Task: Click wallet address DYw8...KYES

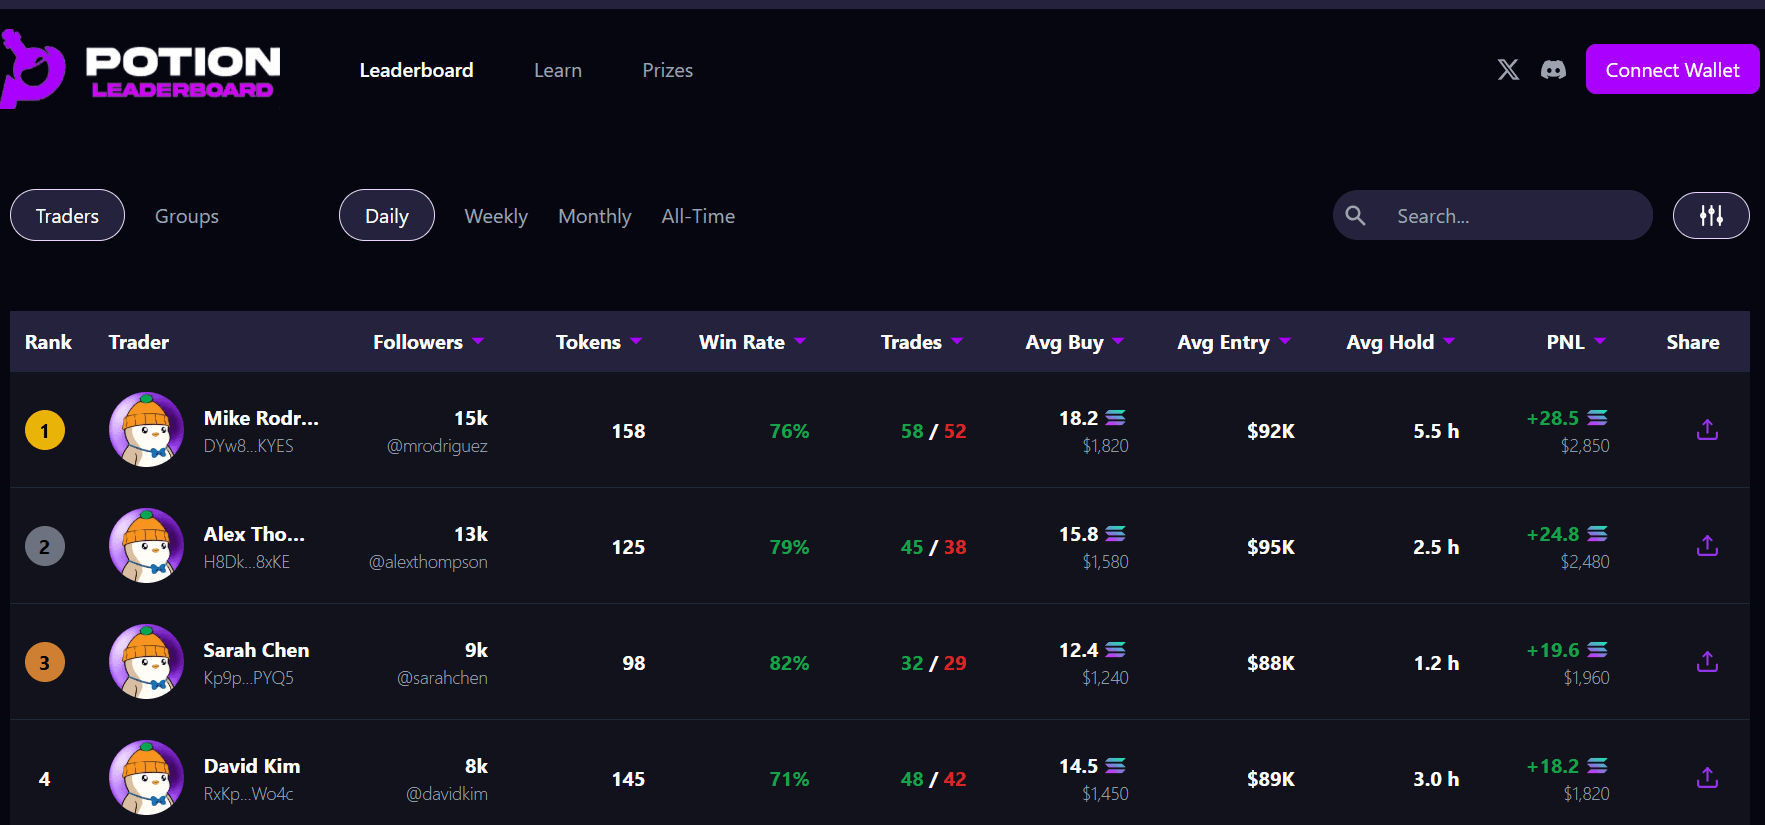Action: coord(249,446)
